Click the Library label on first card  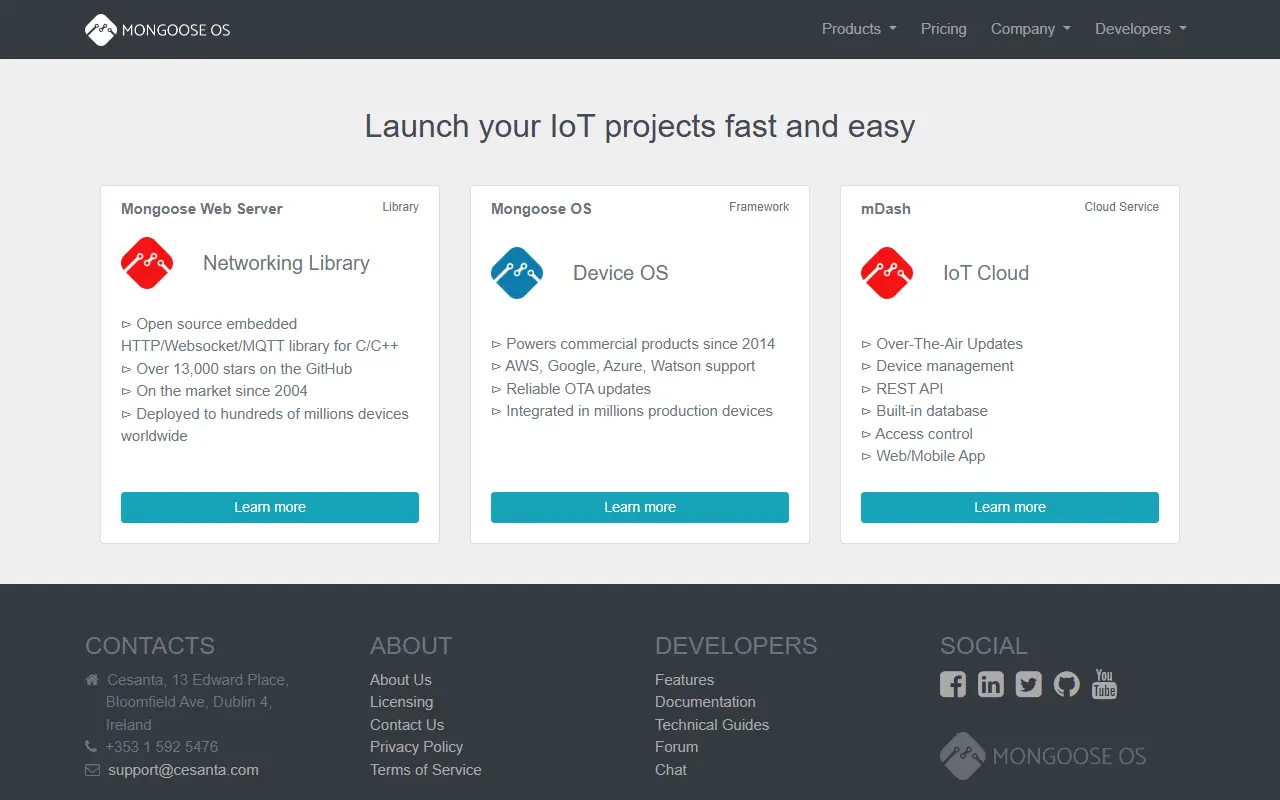[401, 207]
